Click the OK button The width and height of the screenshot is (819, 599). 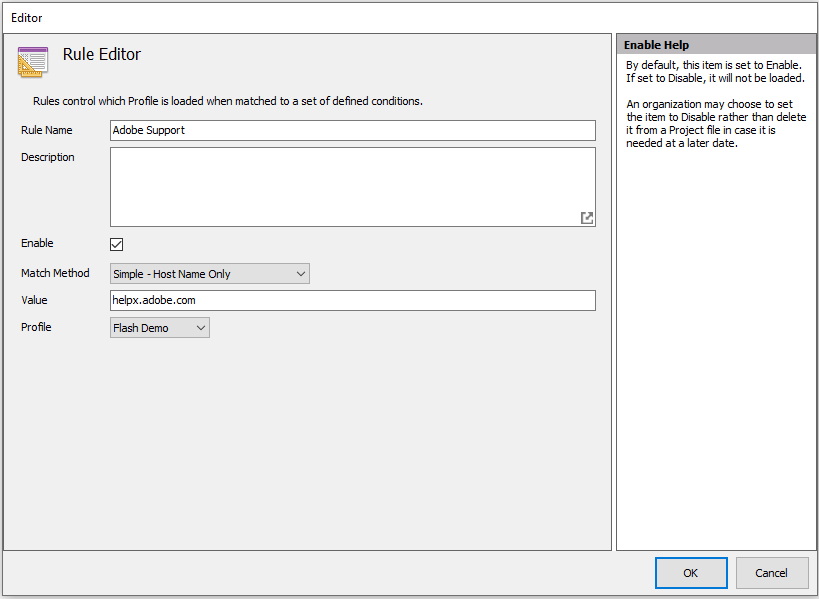[x=691, y=573]
